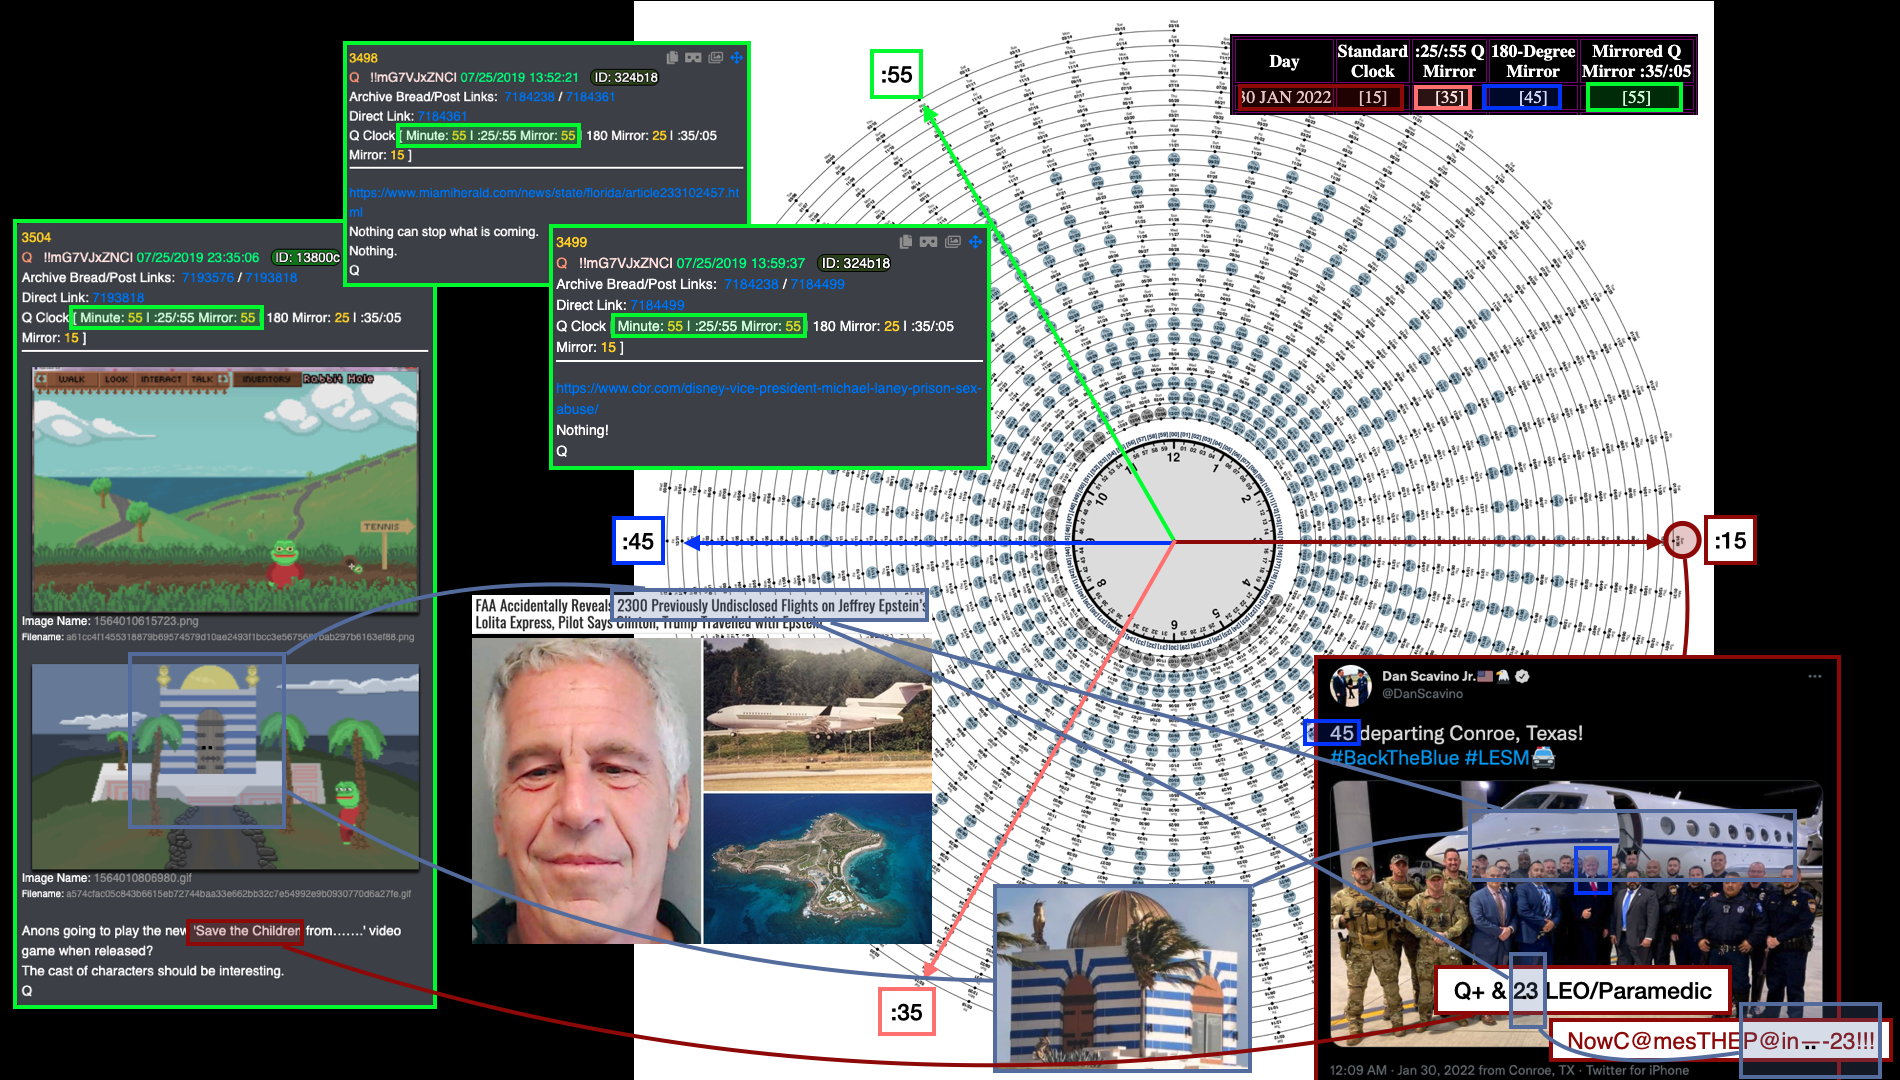Screen dimensions: 1900x1080
Task: Click the FAA Accidentally Reveals article headline
Action: [x=700, y=613]
